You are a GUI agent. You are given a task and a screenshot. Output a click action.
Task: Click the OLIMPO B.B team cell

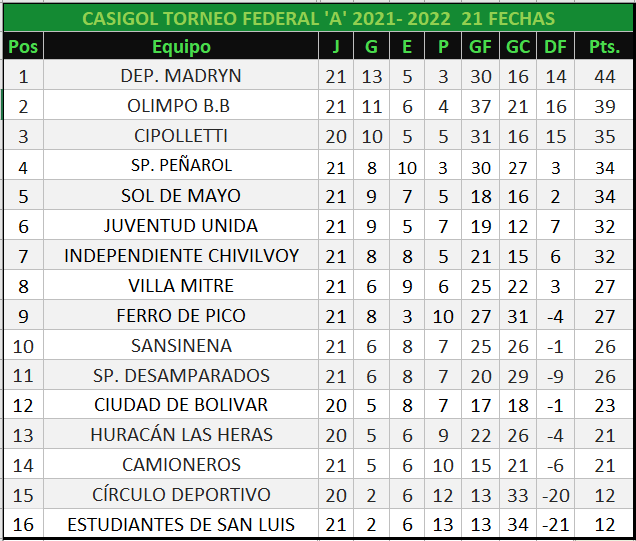181,106
